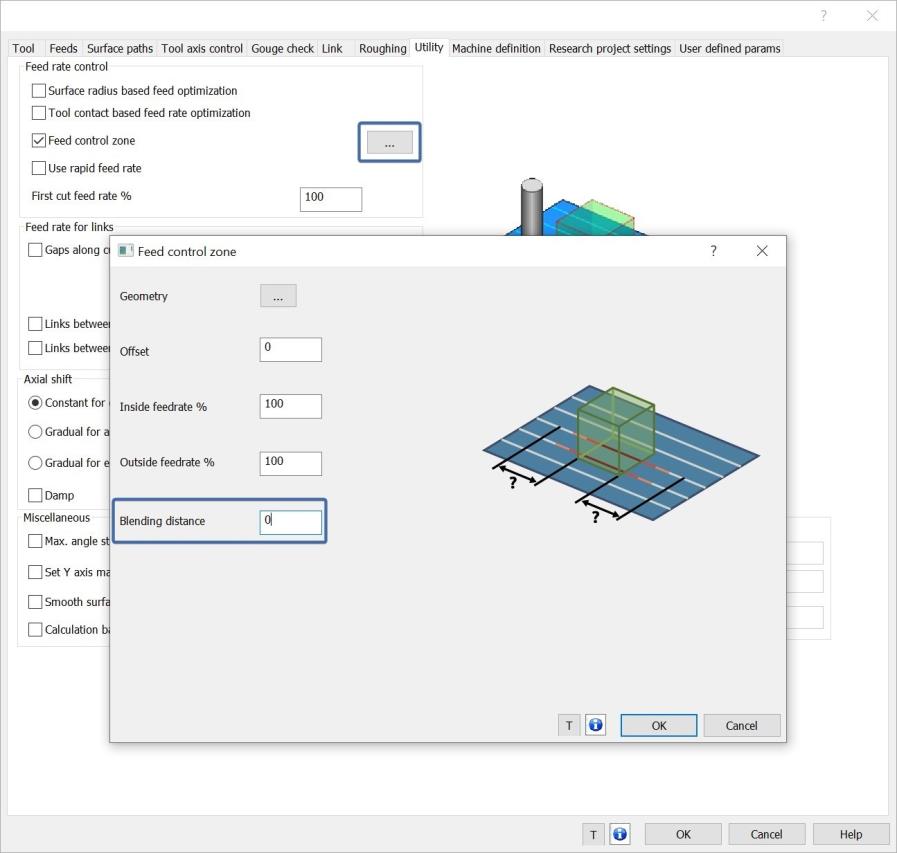The height and width of the screenshot is (853, 897).
Task: Click the Feed control zone title icon
Action: [125, 251]
